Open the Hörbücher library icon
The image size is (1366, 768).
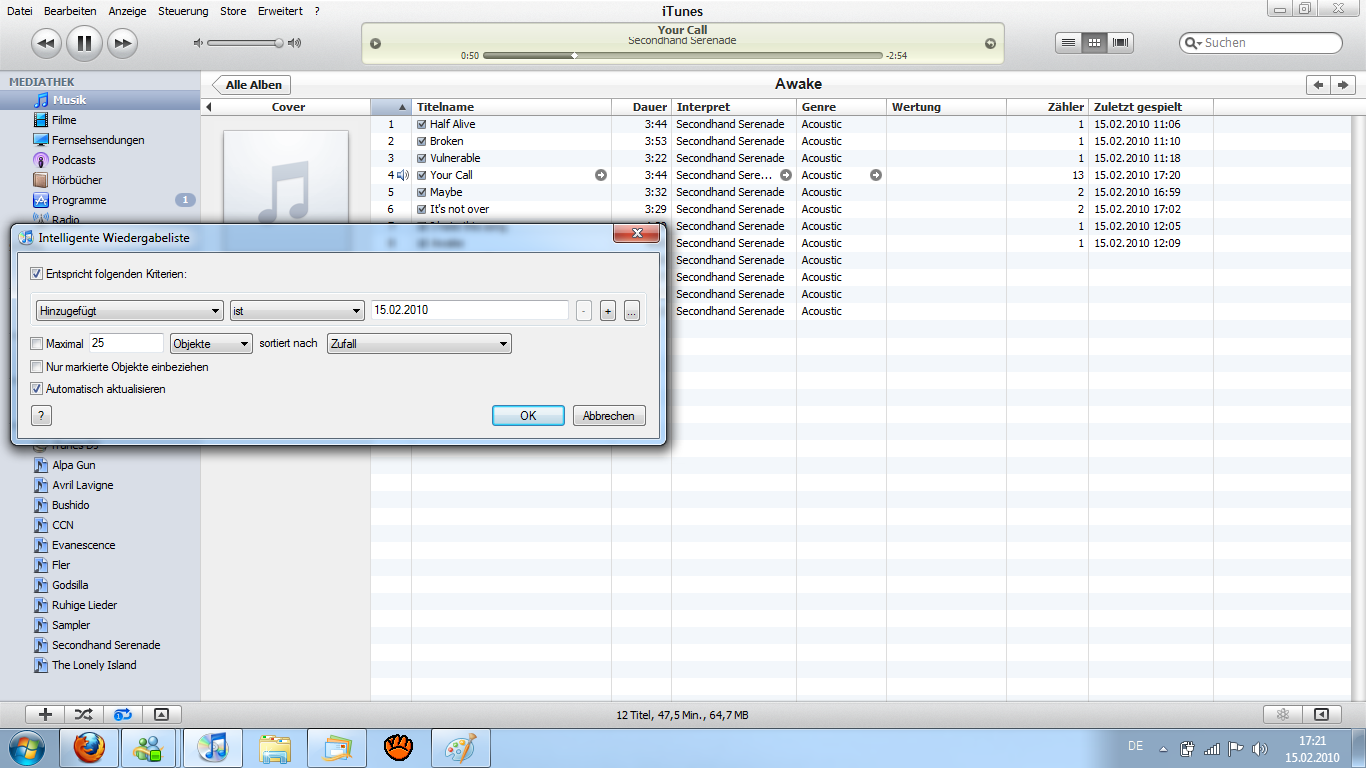point(41,180)
